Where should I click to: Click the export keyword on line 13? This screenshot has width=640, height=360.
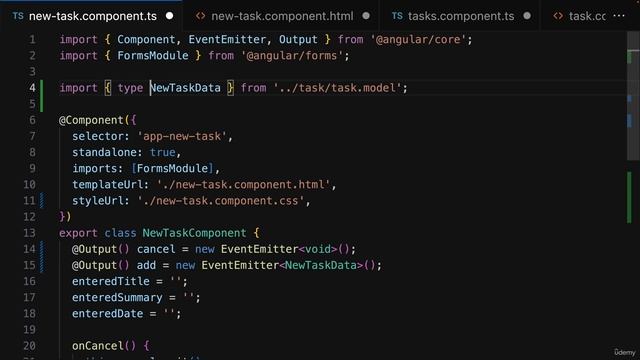[x=78, y=233]
